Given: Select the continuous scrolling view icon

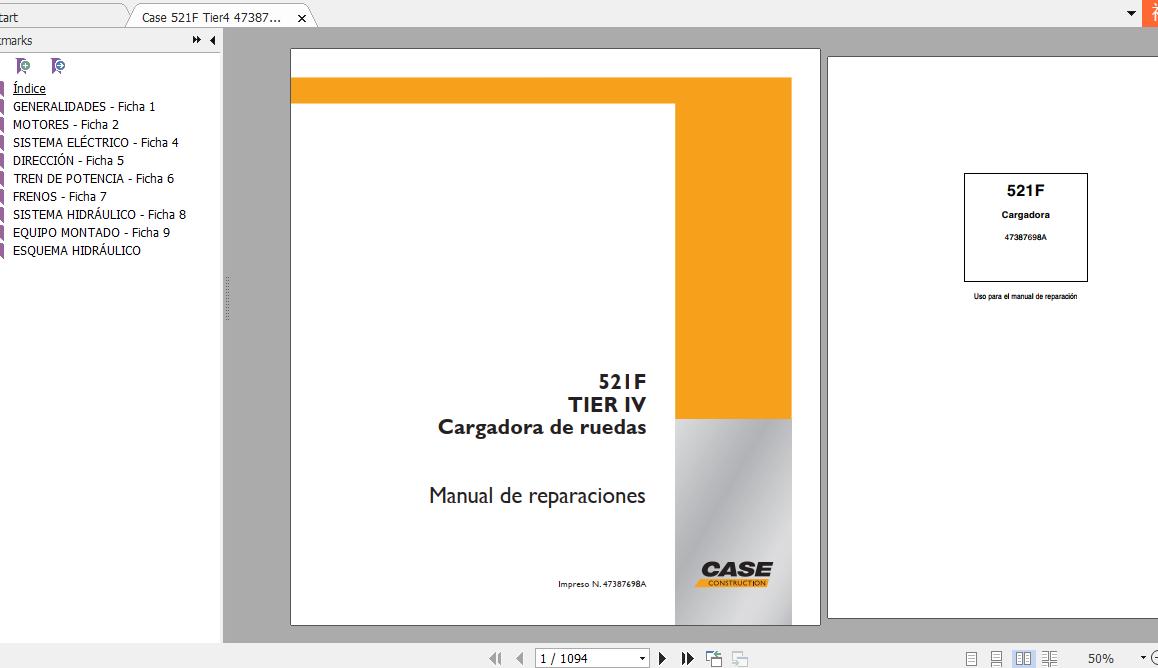Looking at the screenshot, I should point(996,658).
